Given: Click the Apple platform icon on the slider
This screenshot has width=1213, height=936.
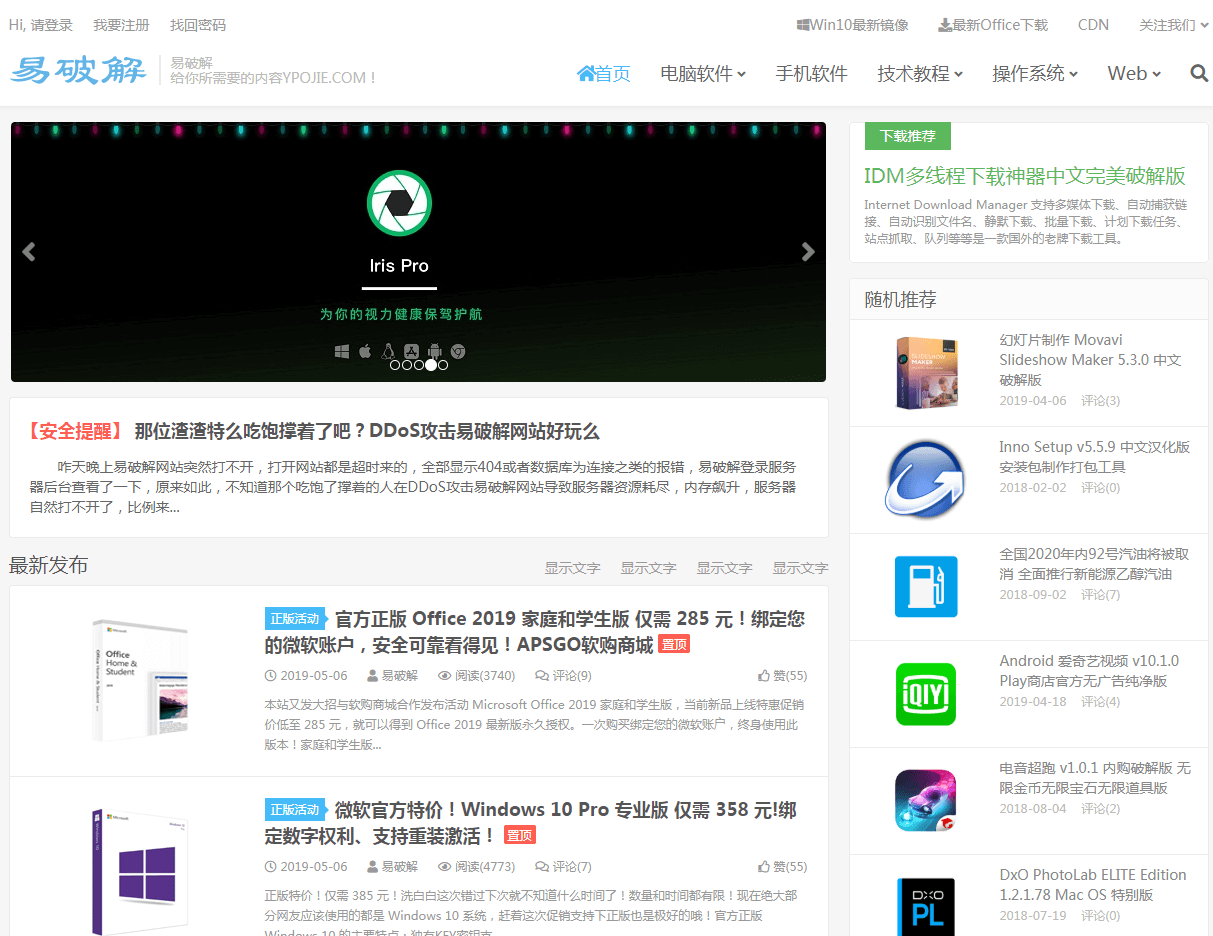Looking at the screenshot, I should 364,349.
